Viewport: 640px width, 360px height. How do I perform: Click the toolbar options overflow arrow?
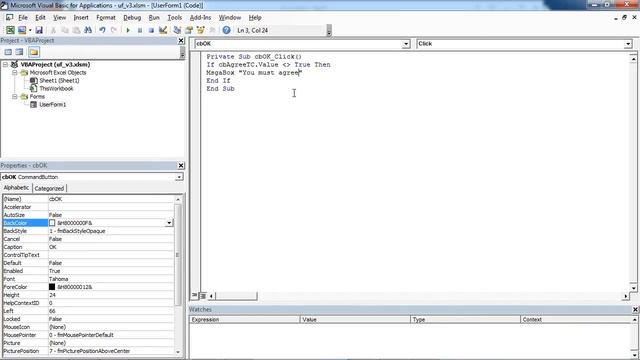point(329,31)
